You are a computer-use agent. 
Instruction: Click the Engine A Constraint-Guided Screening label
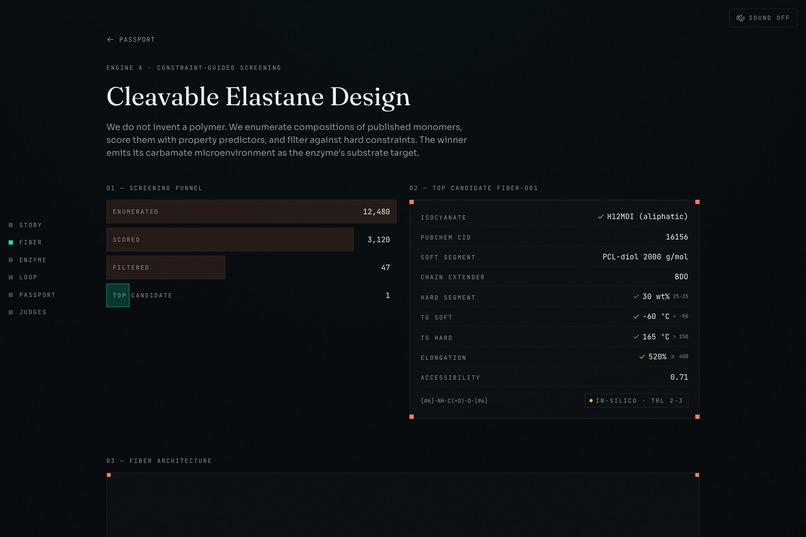[x=194, y=68]
